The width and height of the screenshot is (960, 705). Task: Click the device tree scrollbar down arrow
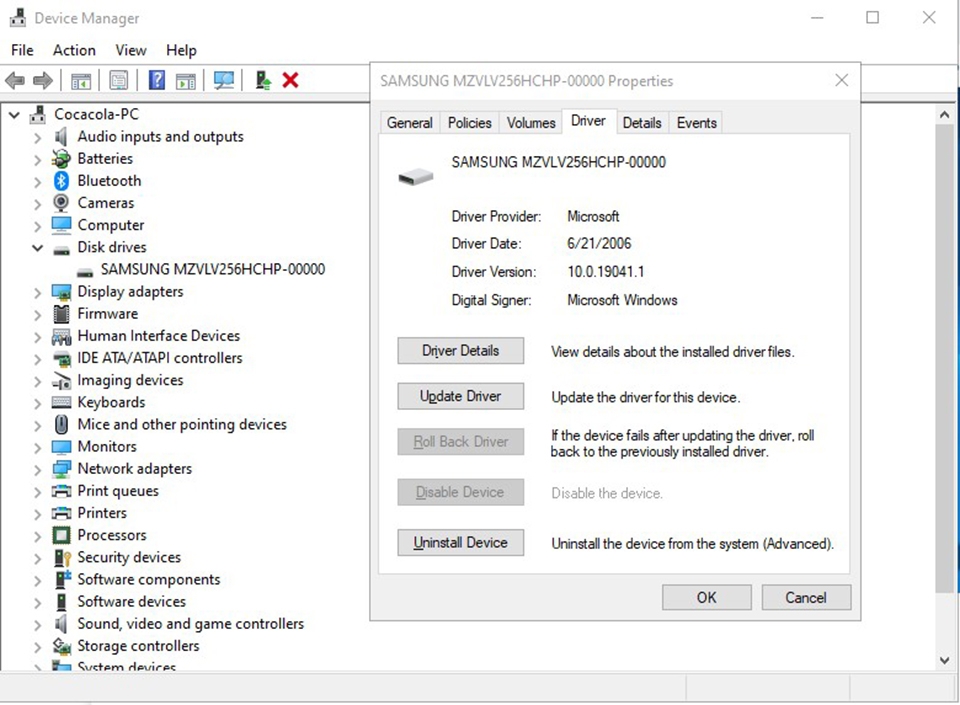click(x=945, y=660)
